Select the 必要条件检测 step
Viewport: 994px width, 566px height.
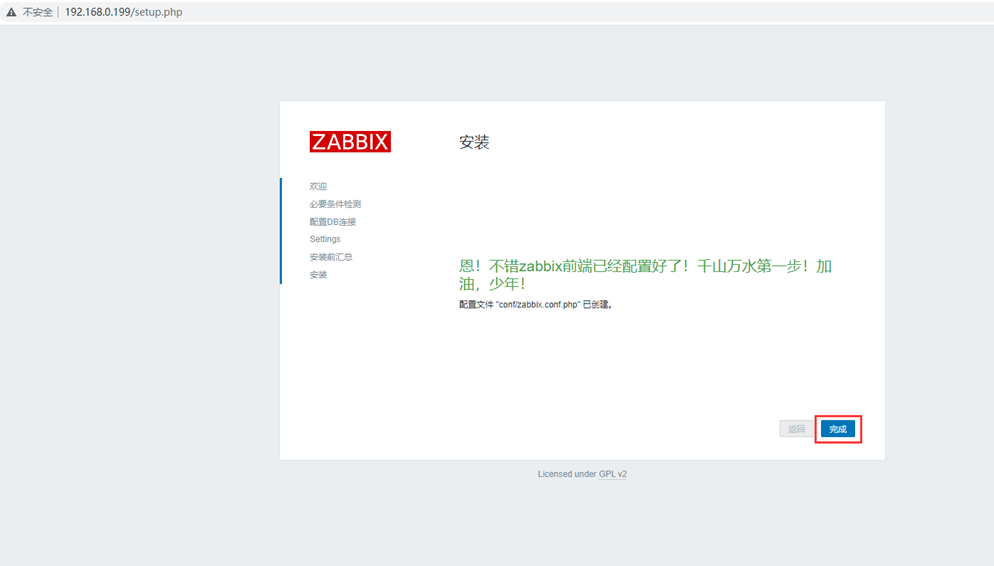(x=335, y=204)
